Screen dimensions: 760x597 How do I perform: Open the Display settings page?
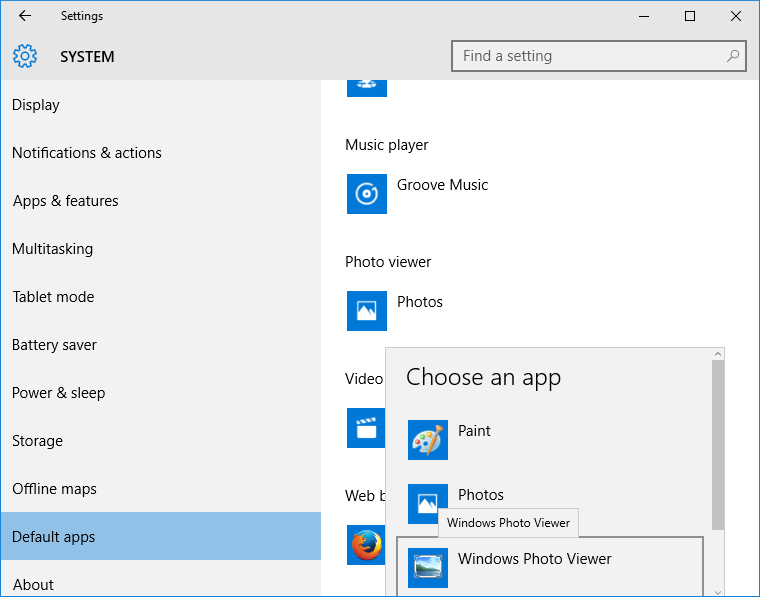36,105
